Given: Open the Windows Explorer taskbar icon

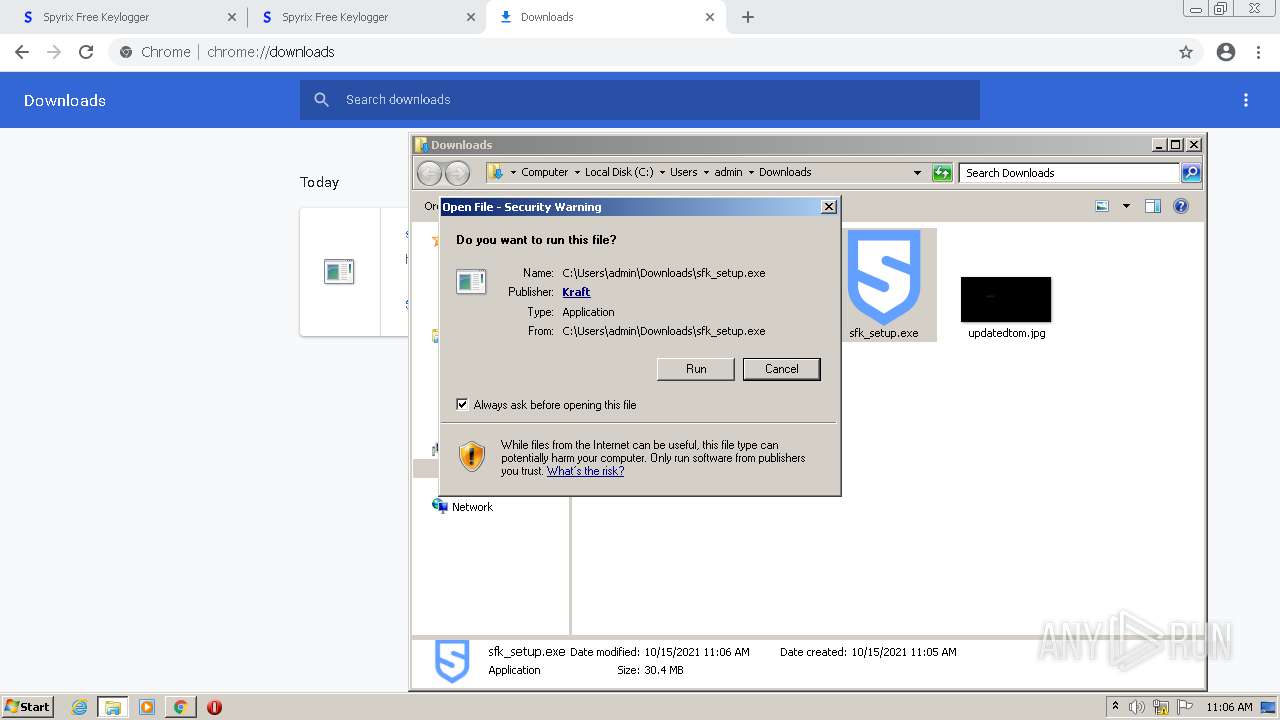Looking at the screenshot, I should click(112, 707).
